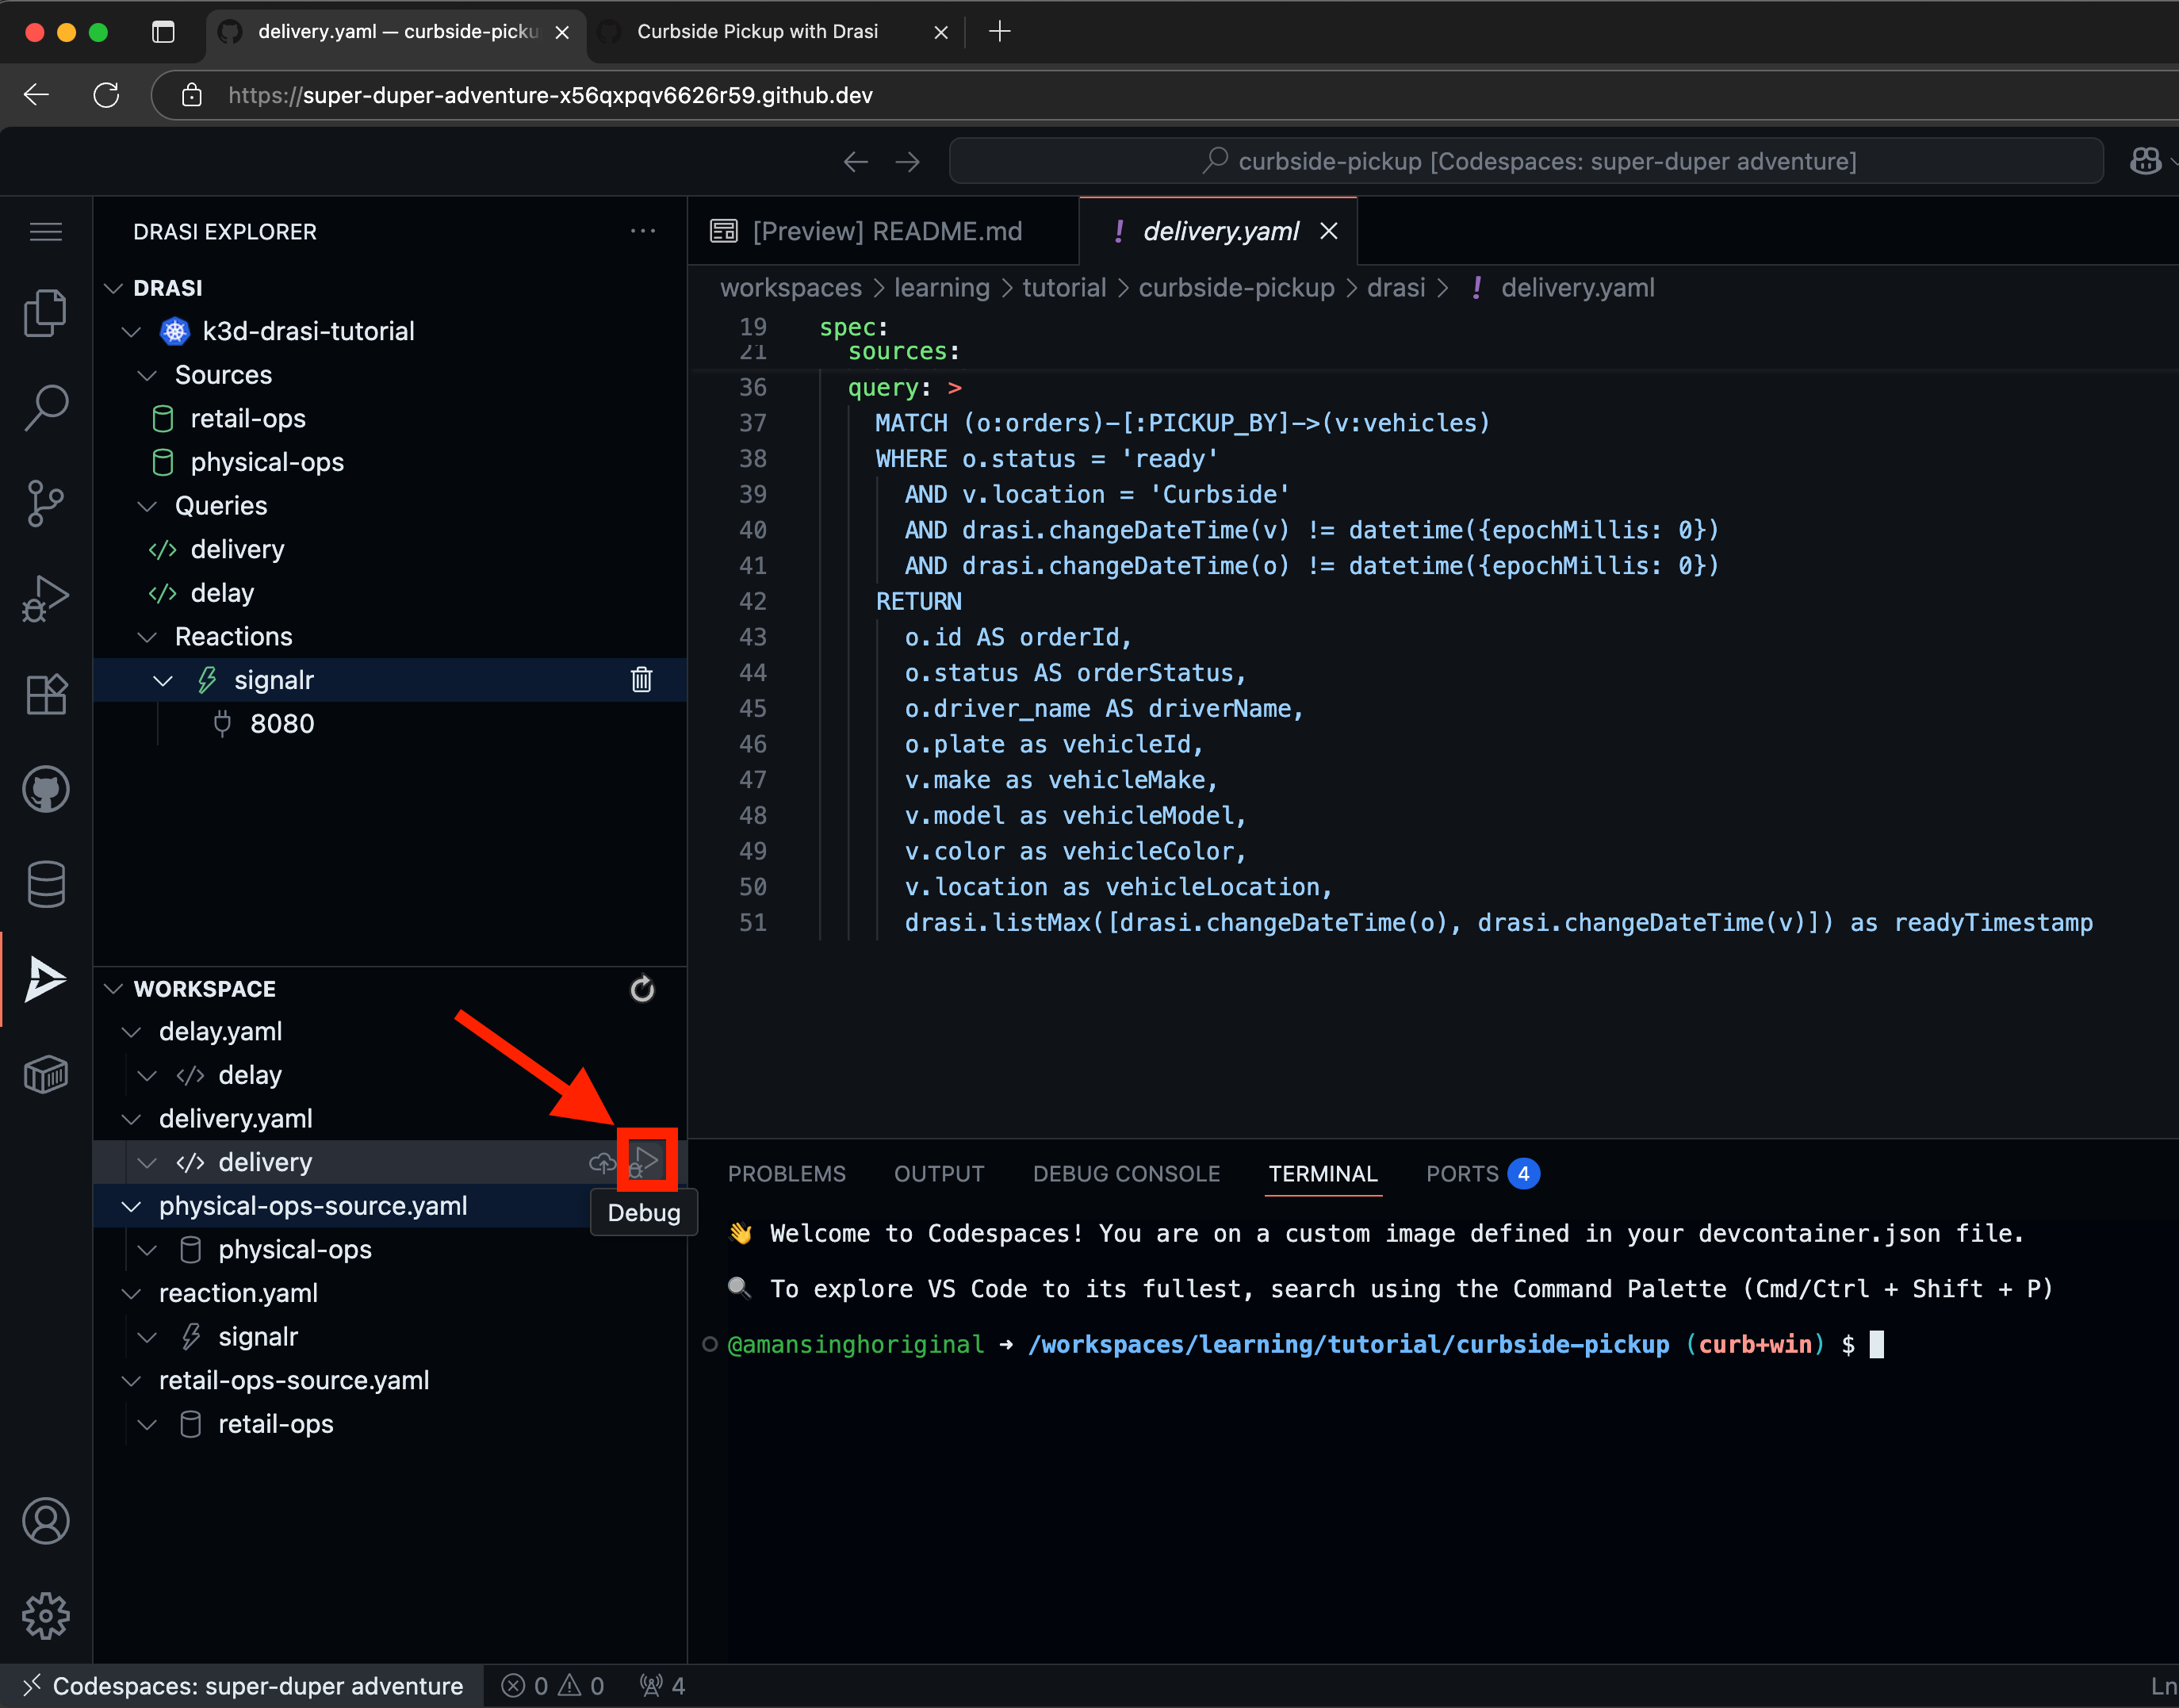
Task: Open Manage with the settings gear
Action: (45, 1616)
